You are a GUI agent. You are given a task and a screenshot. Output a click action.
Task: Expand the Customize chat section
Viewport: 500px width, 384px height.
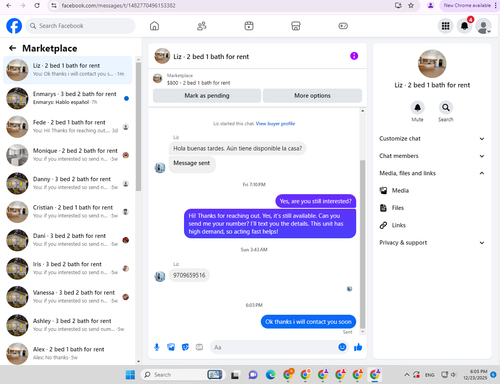432,139
